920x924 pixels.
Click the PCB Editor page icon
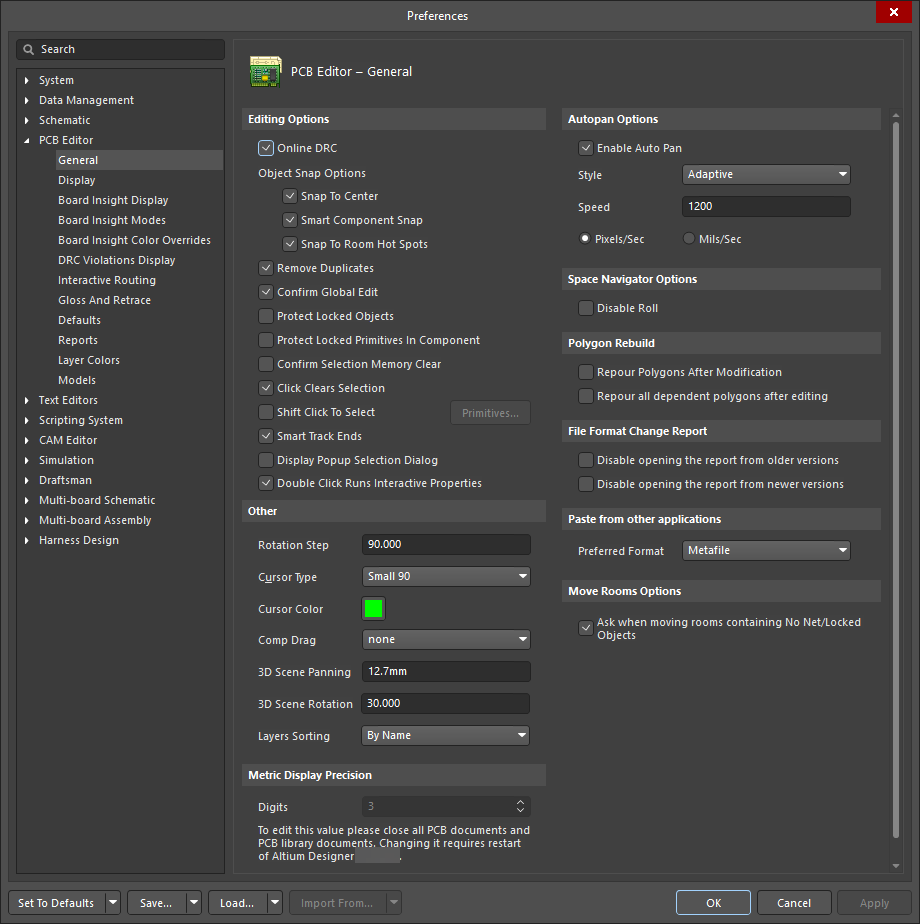[x=266, y=71]
